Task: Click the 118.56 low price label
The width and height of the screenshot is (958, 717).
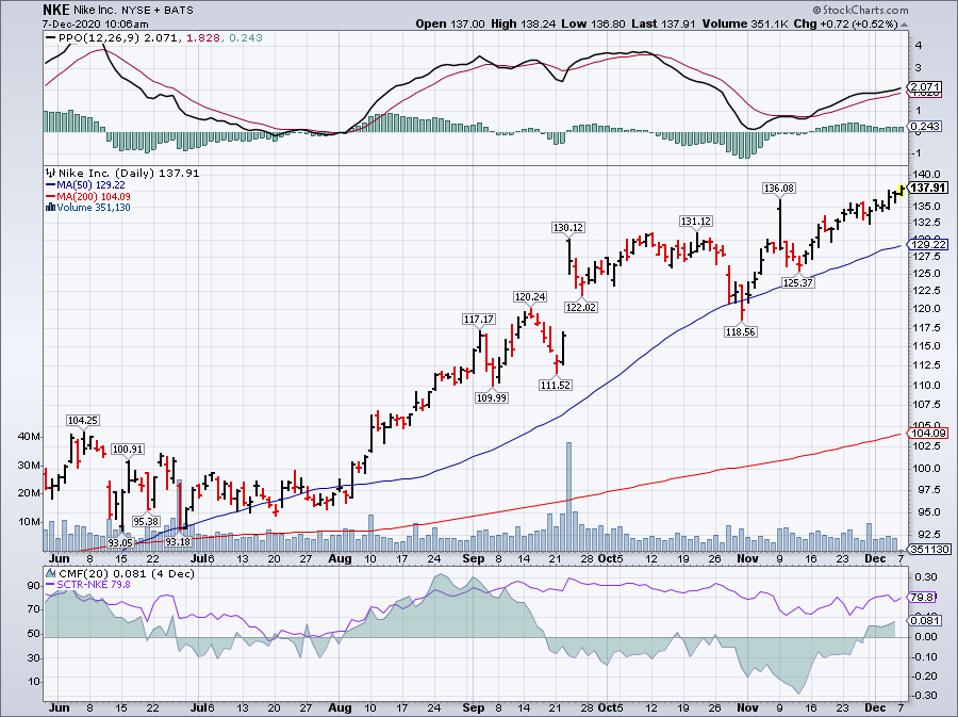Action: (740, 332)
